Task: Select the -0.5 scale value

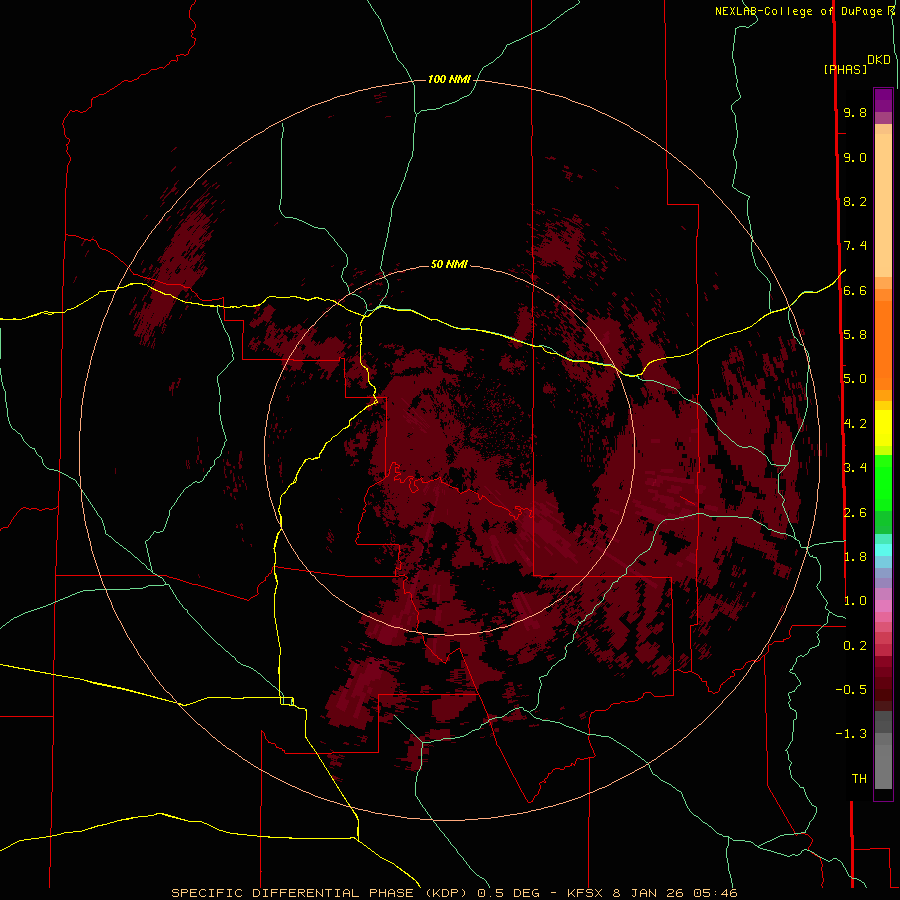Action: tap(851, 690)
